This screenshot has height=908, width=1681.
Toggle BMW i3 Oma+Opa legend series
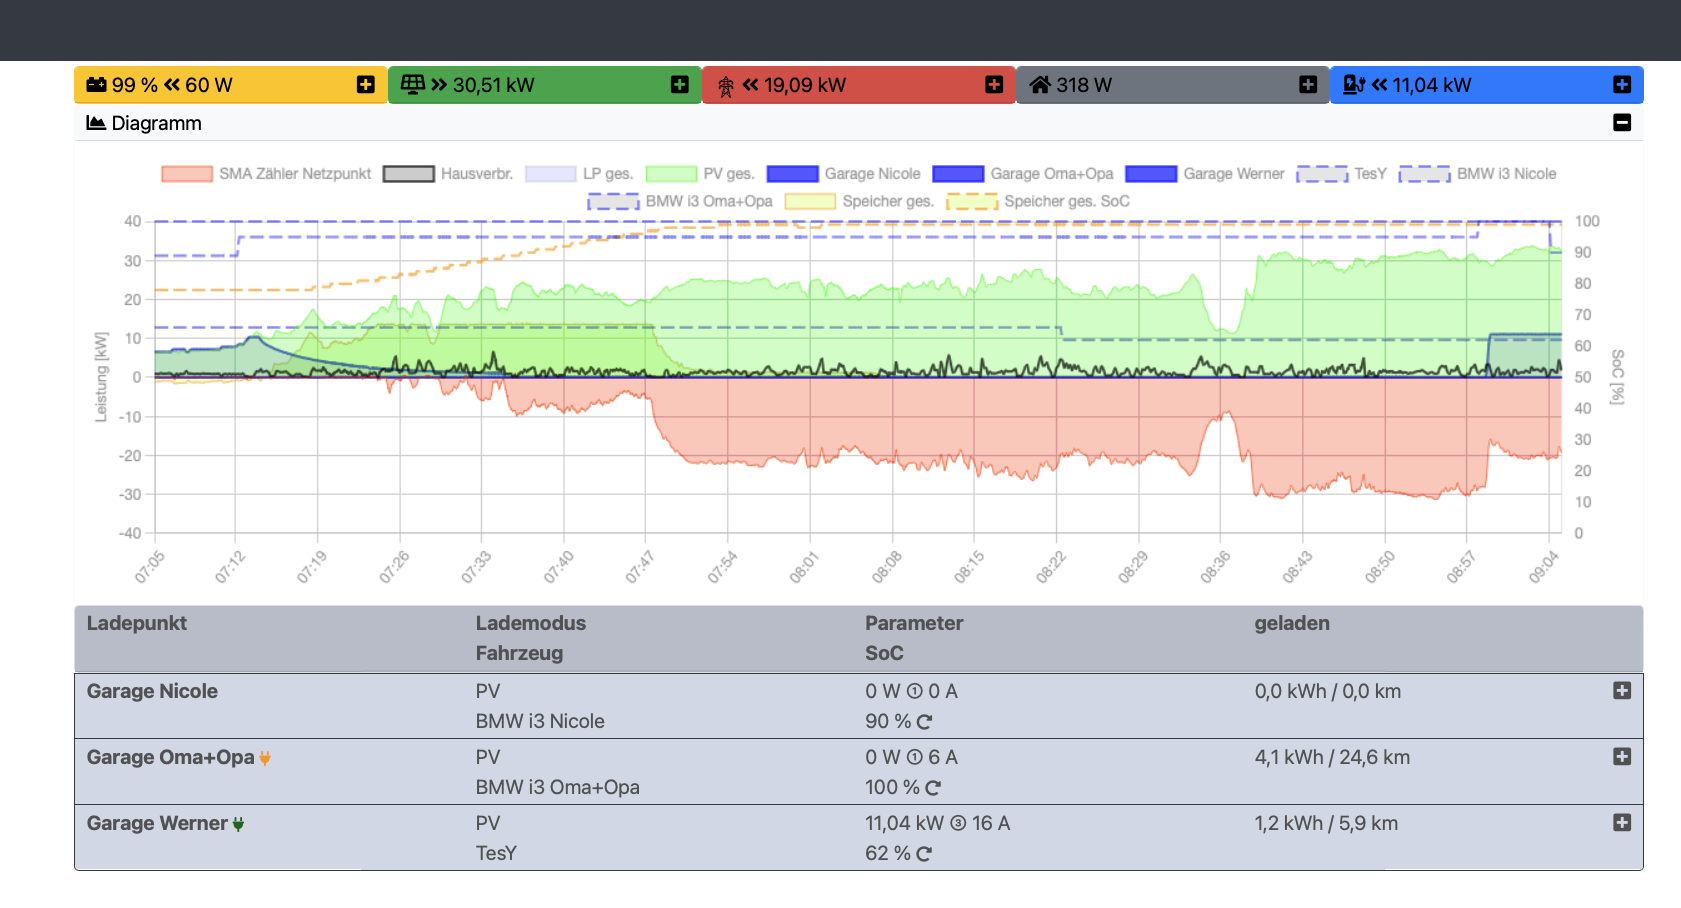pyautogui.click(x=680, y=201)
